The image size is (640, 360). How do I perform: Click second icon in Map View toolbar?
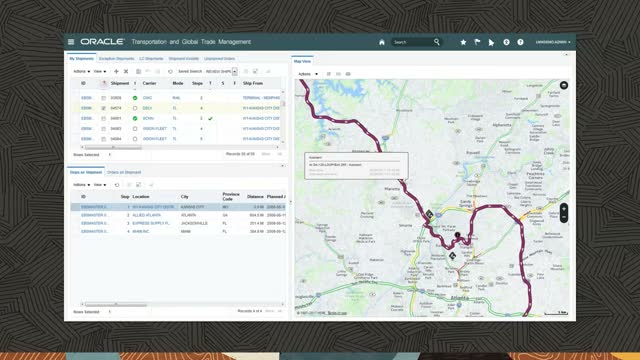coord(338,74)
